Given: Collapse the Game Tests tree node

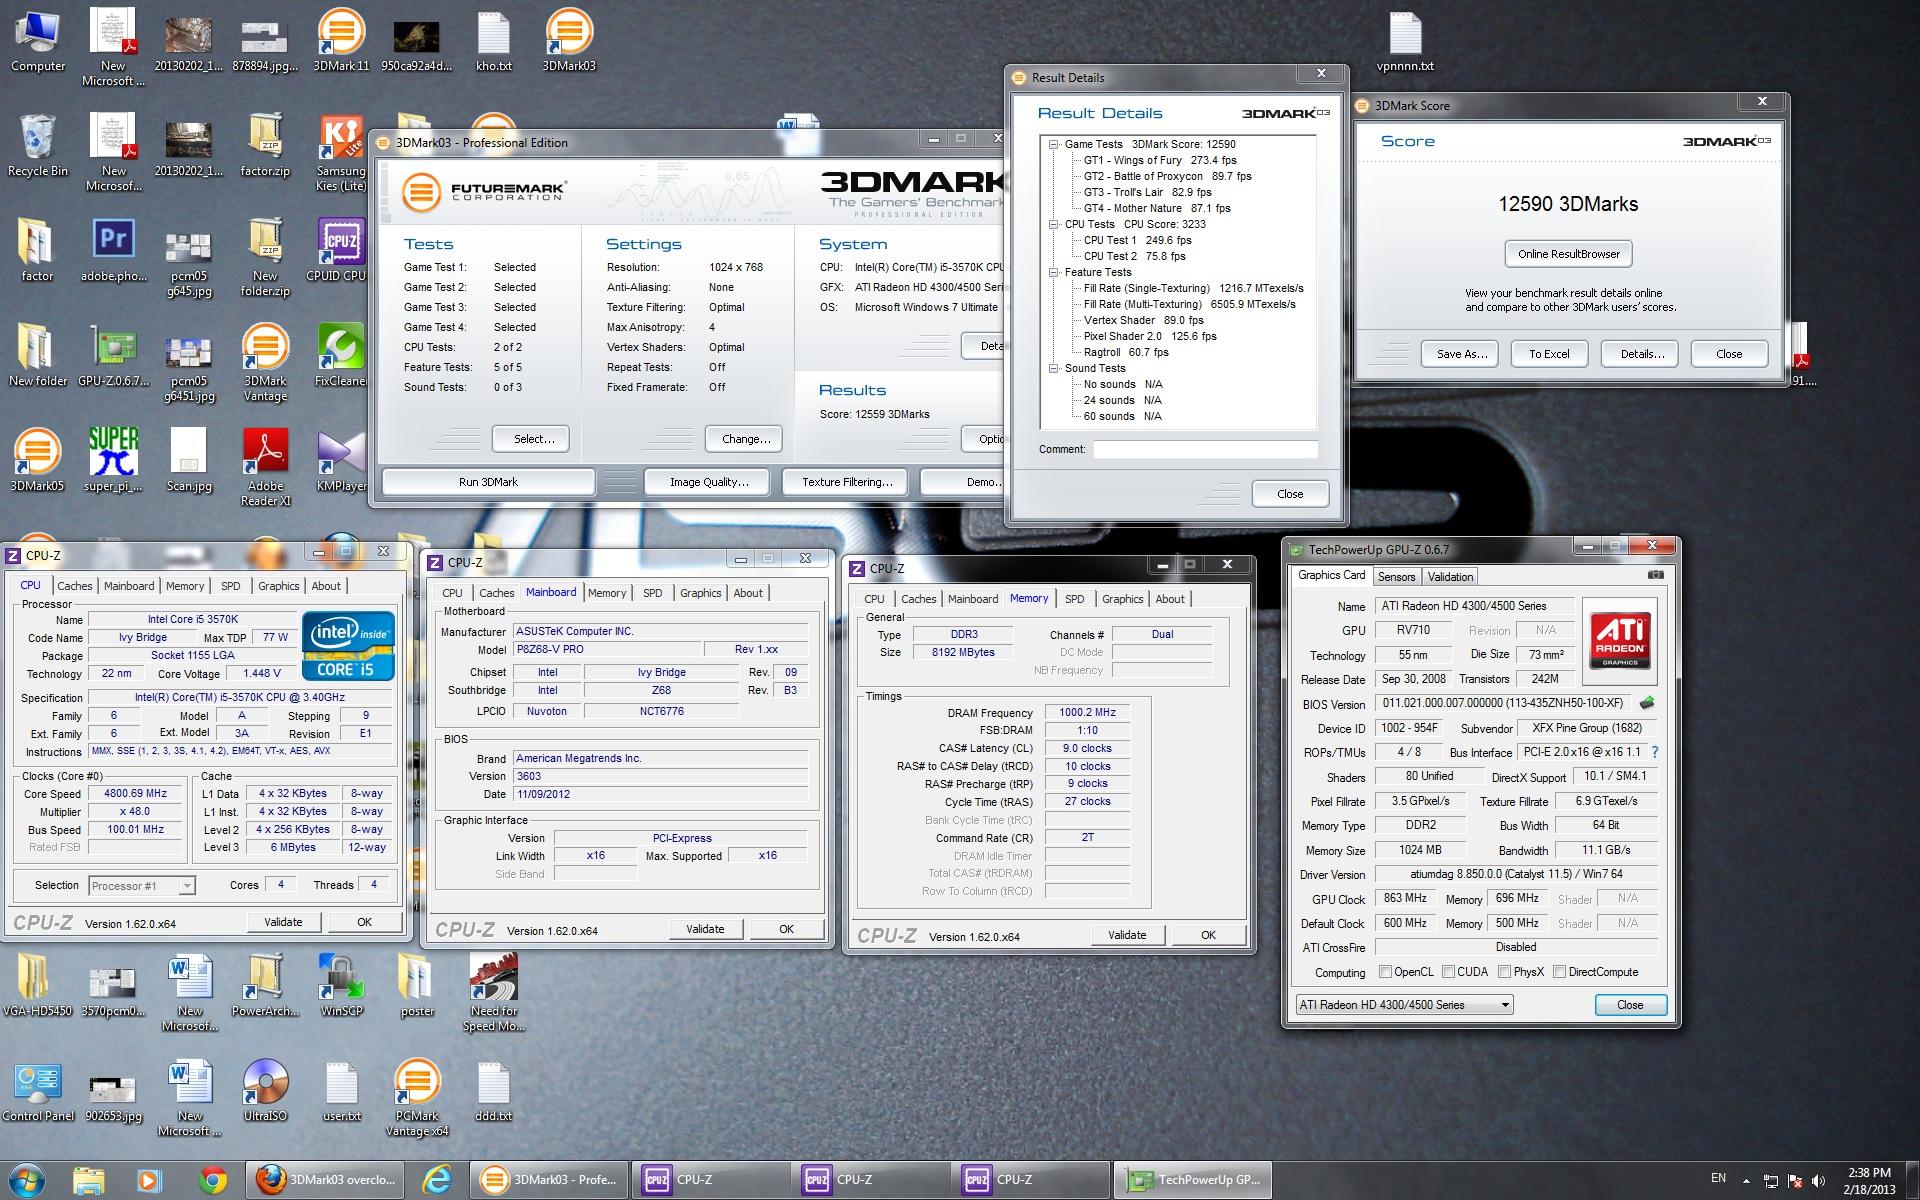Looking at the screenshot, I should pyautogui.click(x=1053, y=144).
